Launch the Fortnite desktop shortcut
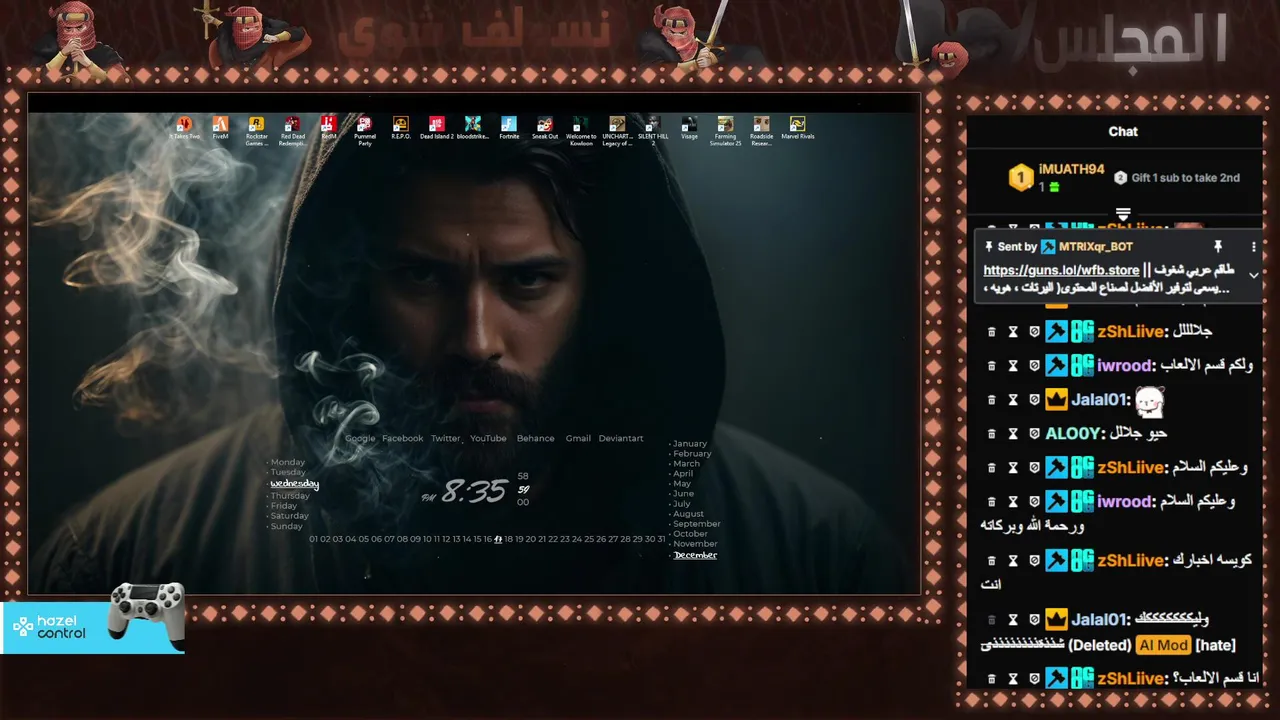This screenshot has width=1280, height=720. pyautogui.click(x=509, y=128)
